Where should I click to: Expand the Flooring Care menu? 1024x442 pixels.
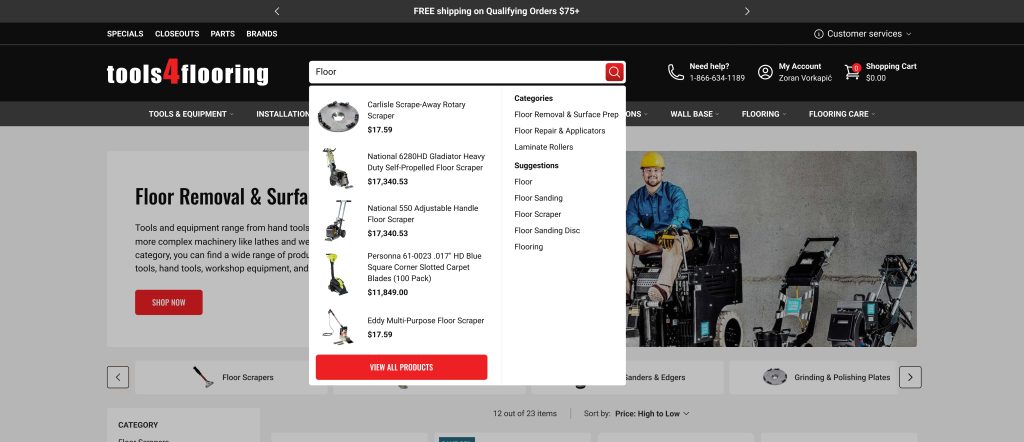click(x=842, y=114)
